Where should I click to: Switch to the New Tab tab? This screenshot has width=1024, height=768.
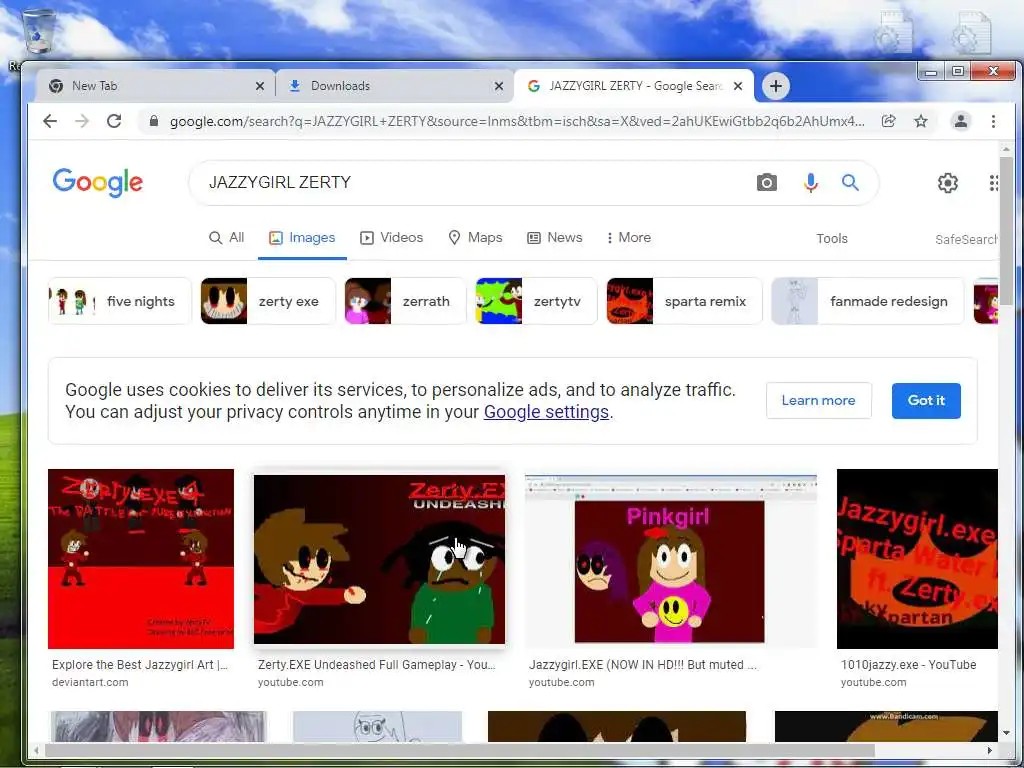coord(153,86)
